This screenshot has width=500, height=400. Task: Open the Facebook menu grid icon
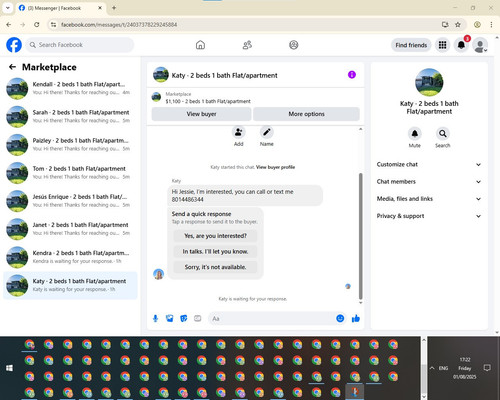coord(442,45)
